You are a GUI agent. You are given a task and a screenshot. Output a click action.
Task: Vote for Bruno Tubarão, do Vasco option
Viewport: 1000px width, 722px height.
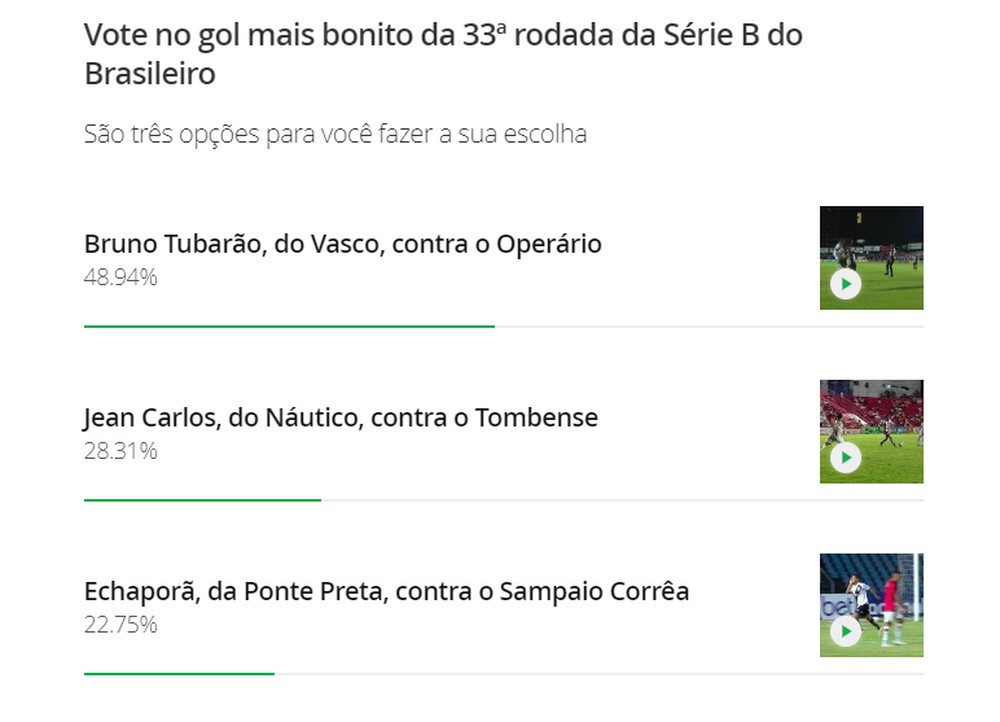point(342,244)
